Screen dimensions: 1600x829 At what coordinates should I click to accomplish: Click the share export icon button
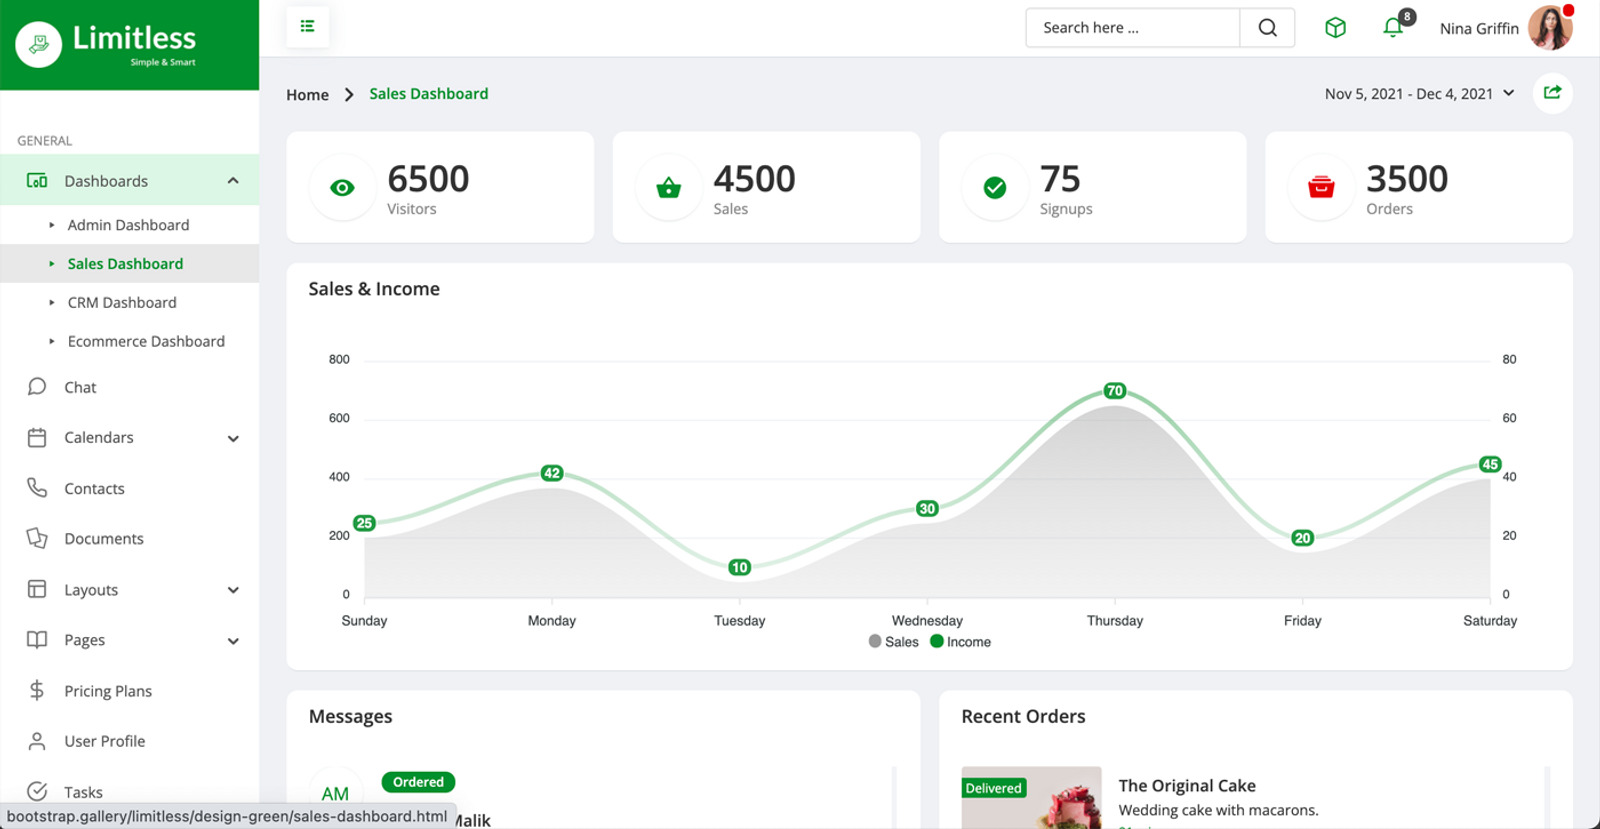(x=1552, y=93)
